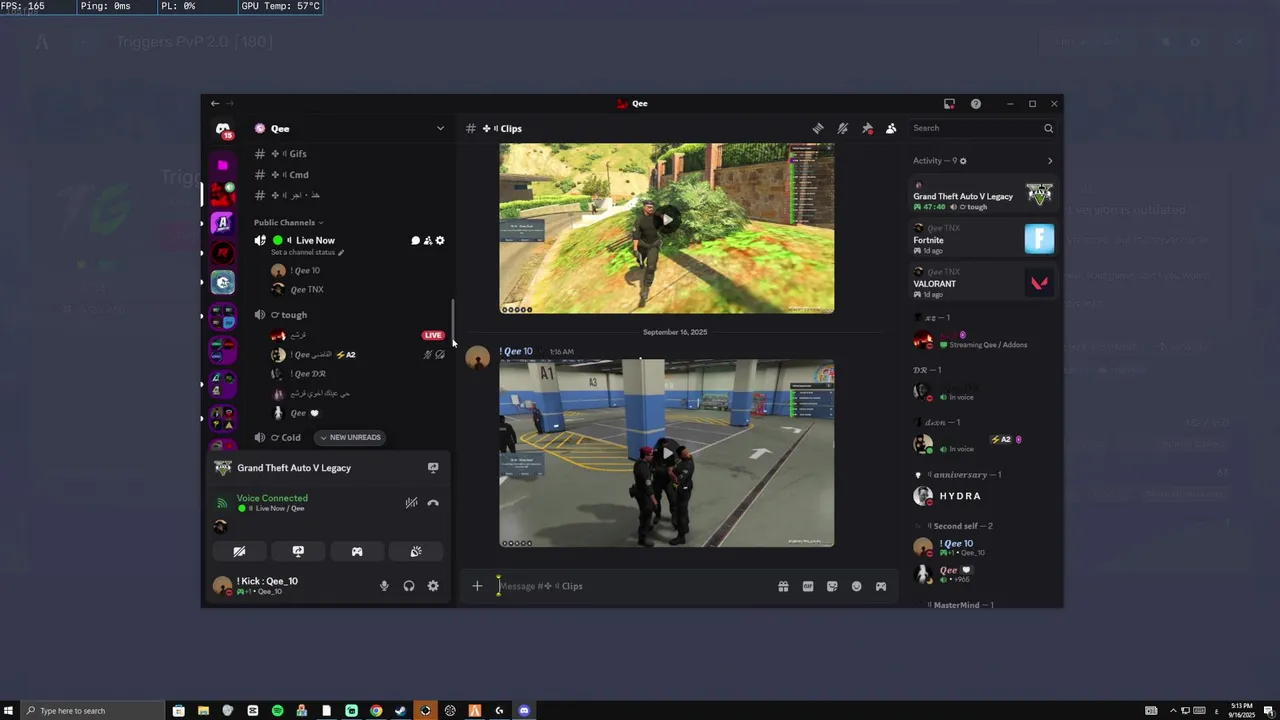This screenshot has width=1280, height=720.
Task: Open the emoji picker
Action: point(856,586)
